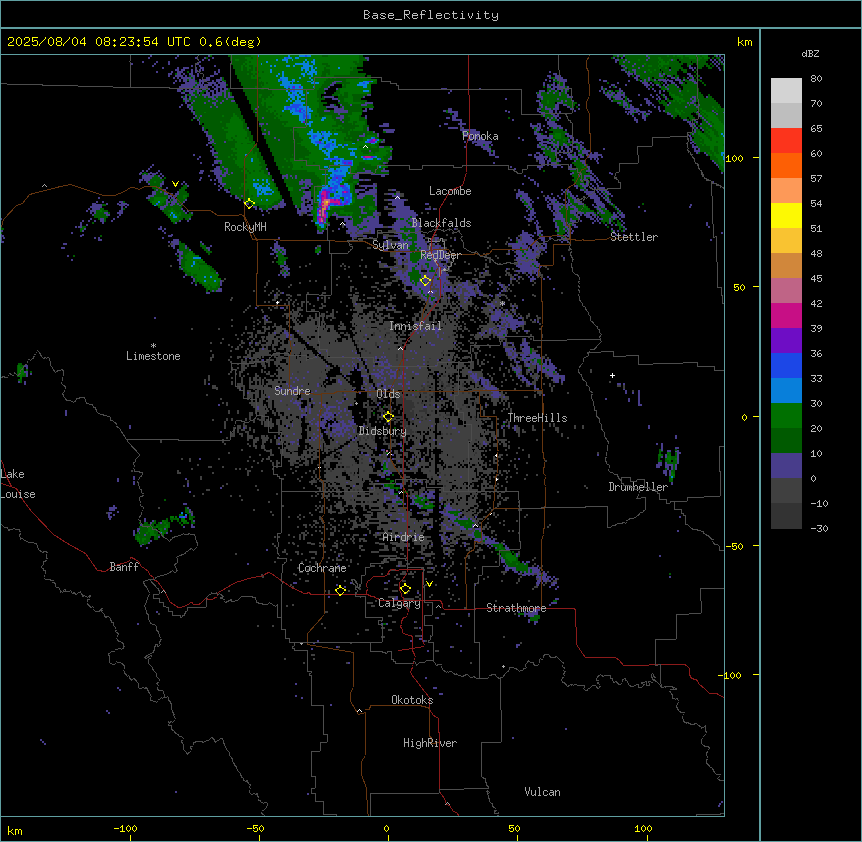Click the slate-blue 0-10 dBZ legend swatch
The height and width of the screenshot is (842, 862).
coord(786,466)
